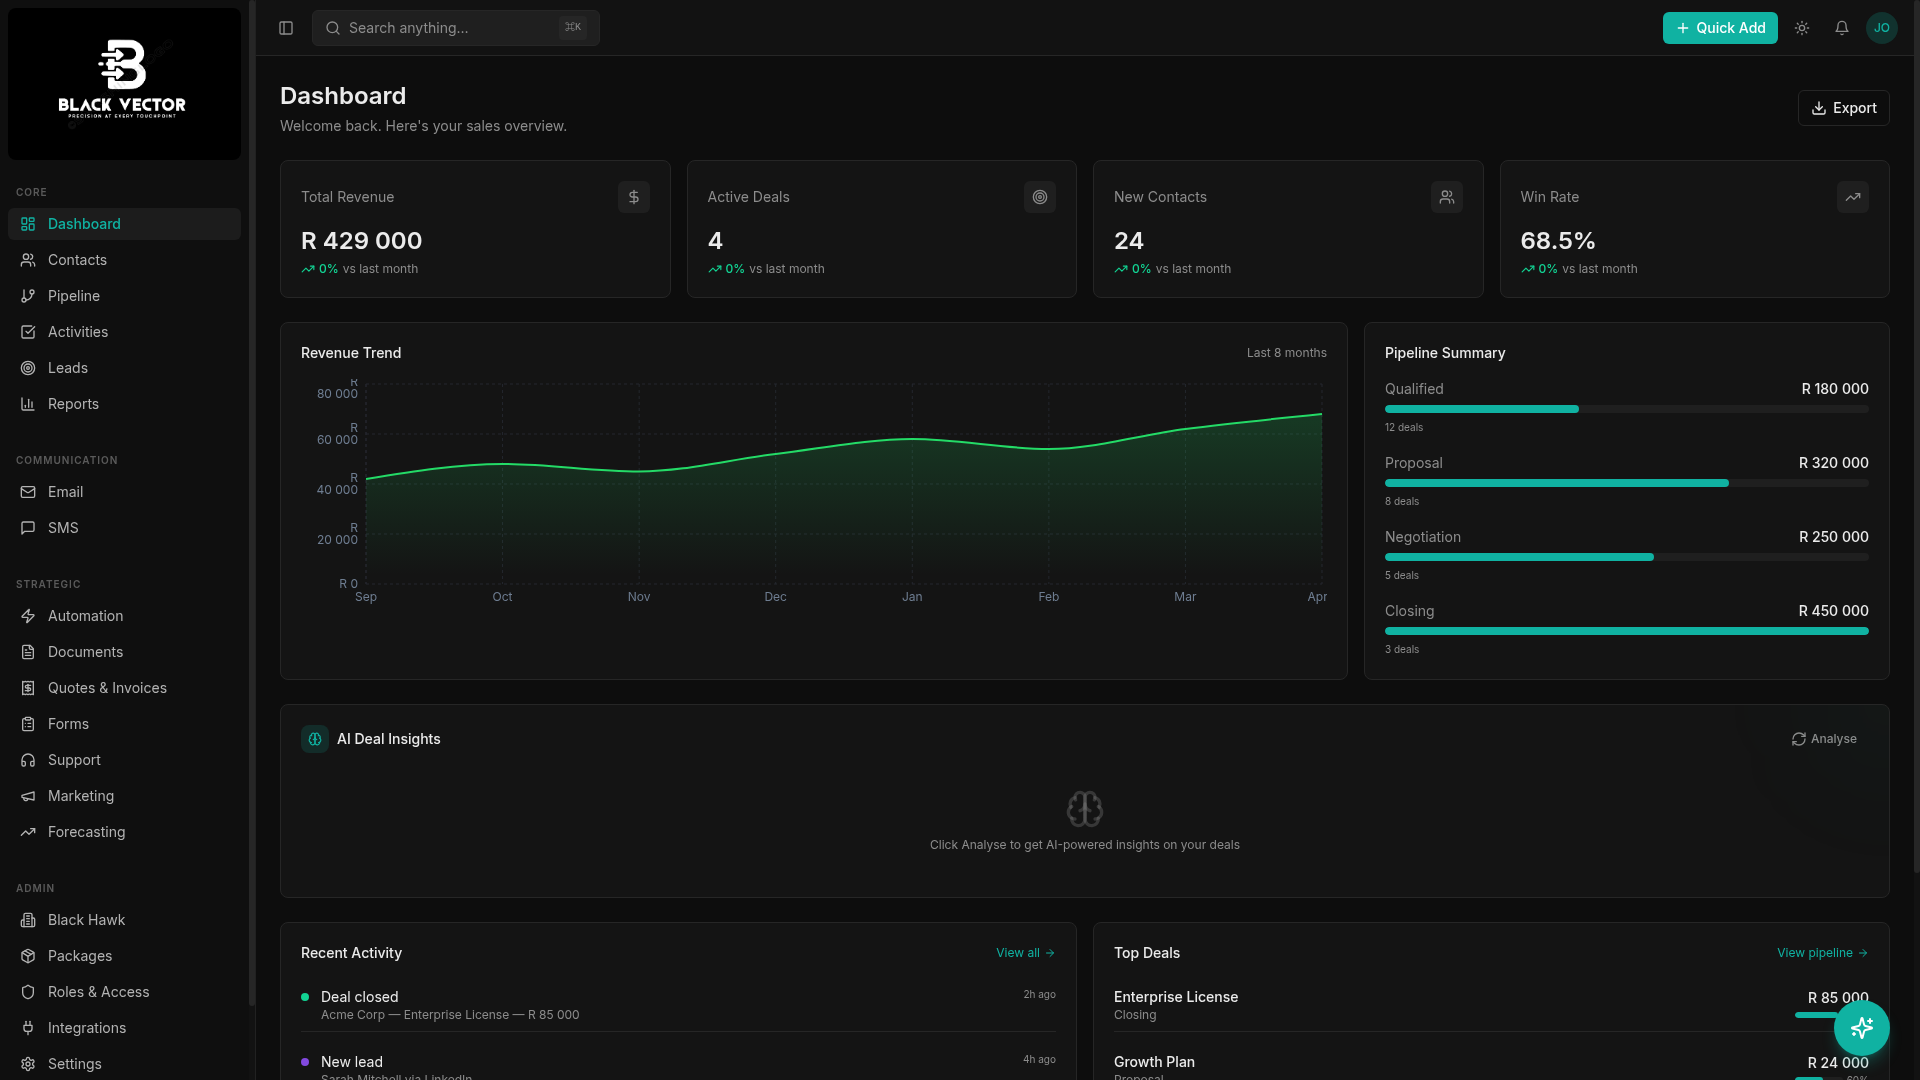The height and width of the screenshot is (1080, 1920).
Task: Open the 'Growth Plan' top deal
Action: pos(1491,1066)
